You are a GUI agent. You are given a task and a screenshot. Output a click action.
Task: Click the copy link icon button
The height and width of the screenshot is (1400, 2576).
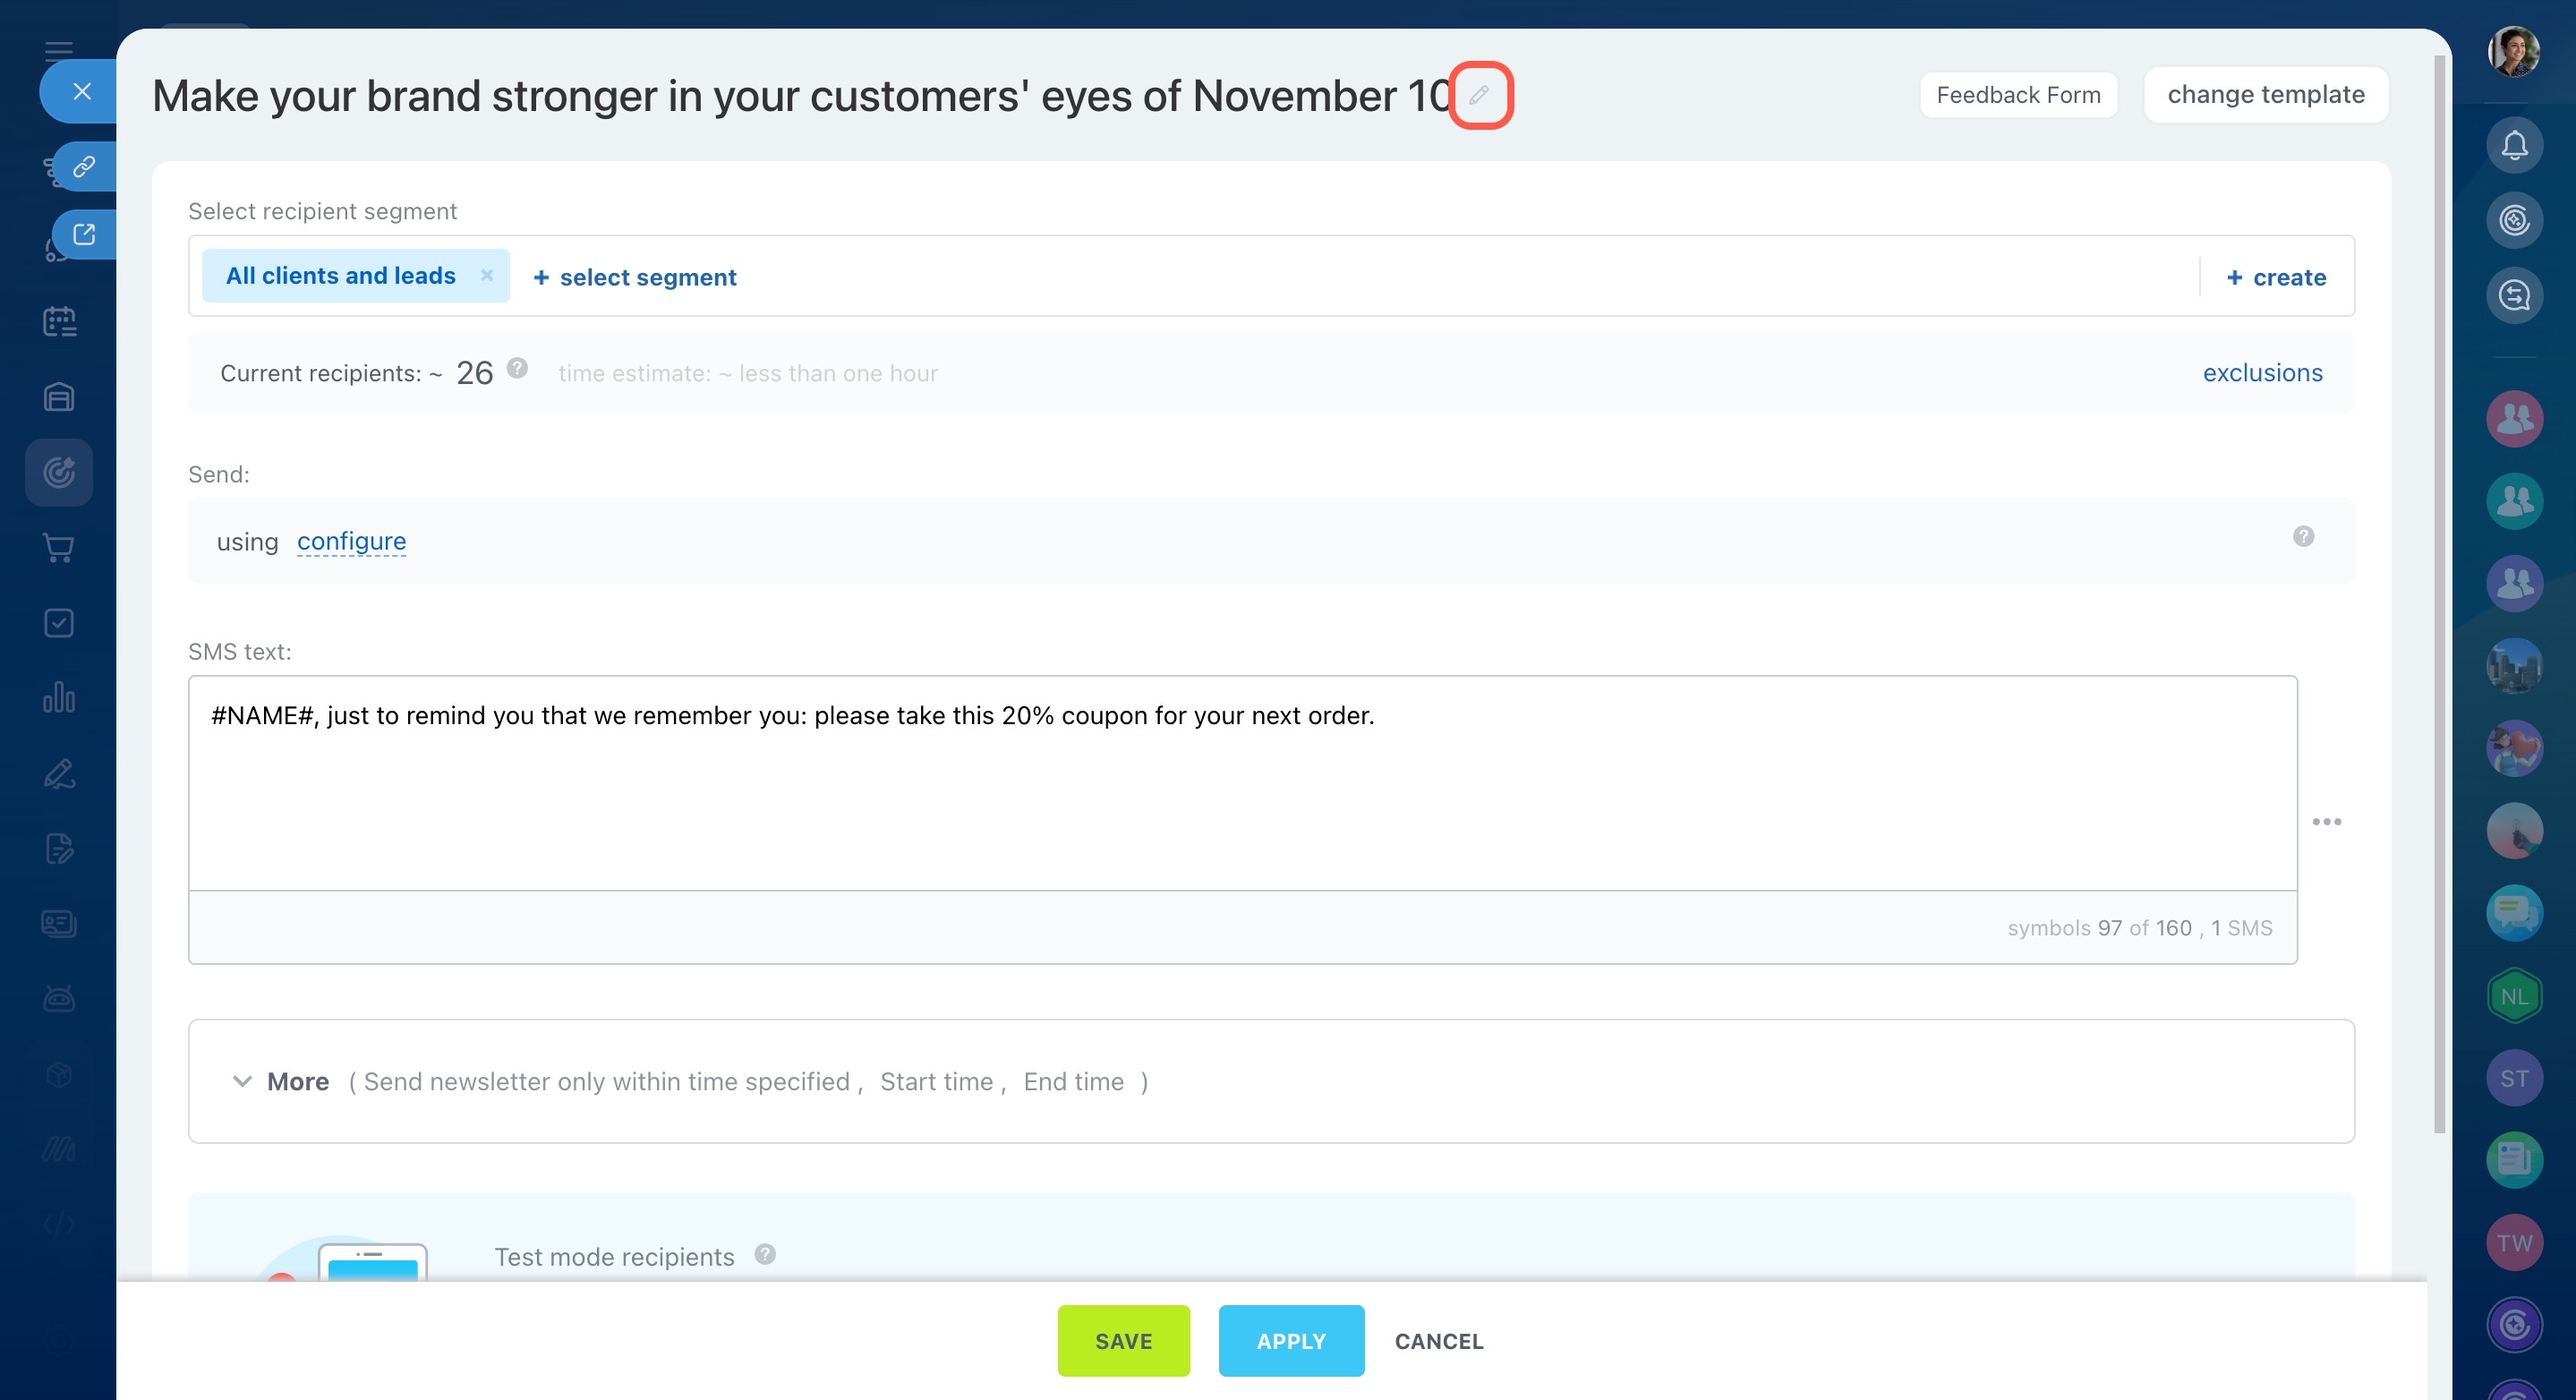84,166
